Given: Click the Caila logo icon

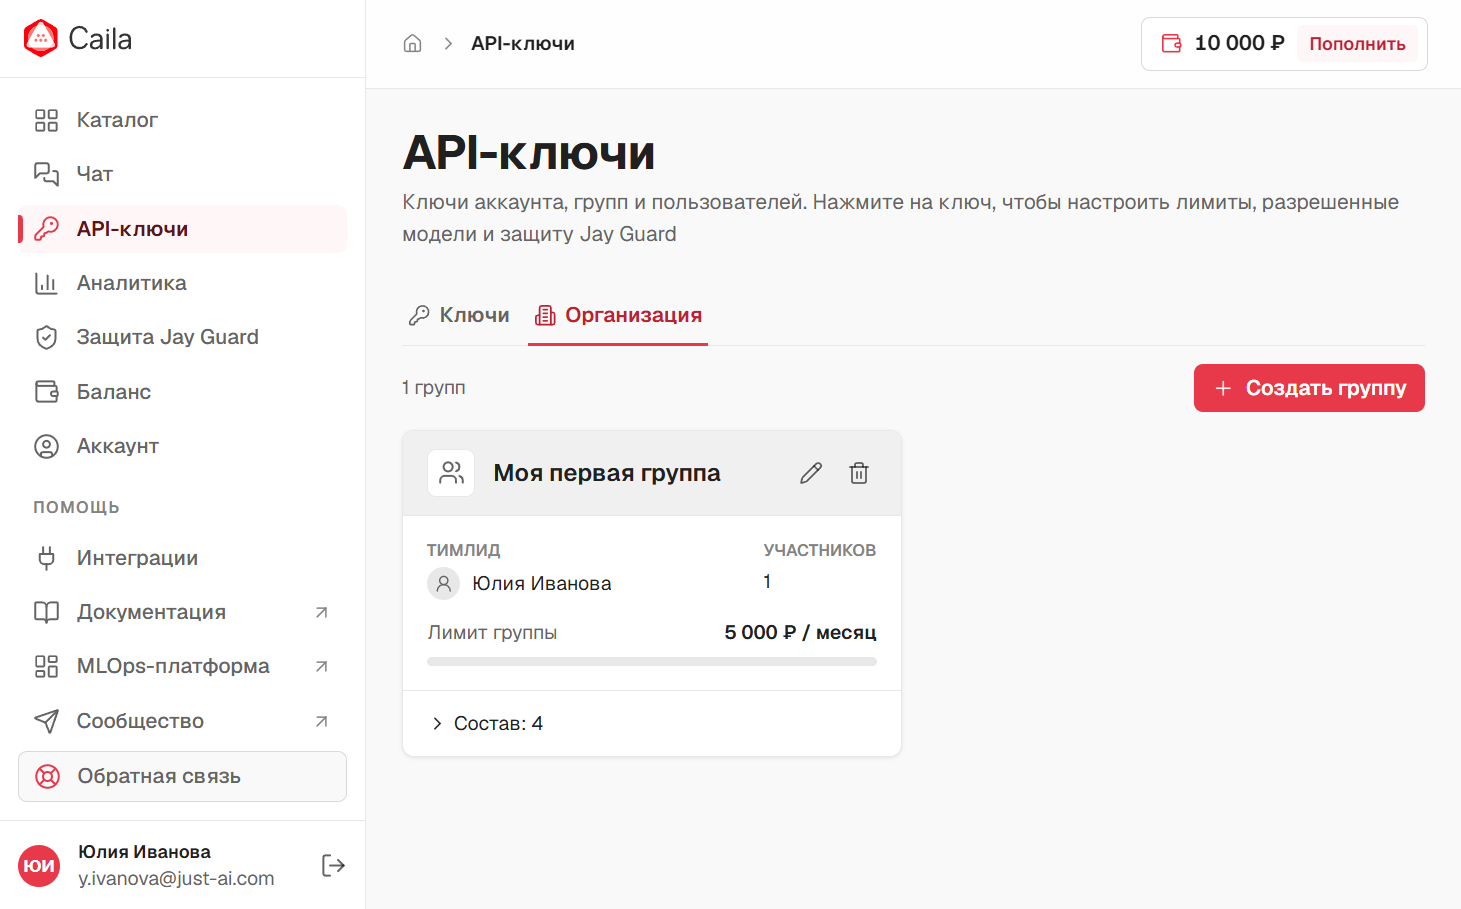Looking at the screenshot, I should [40, 39].
